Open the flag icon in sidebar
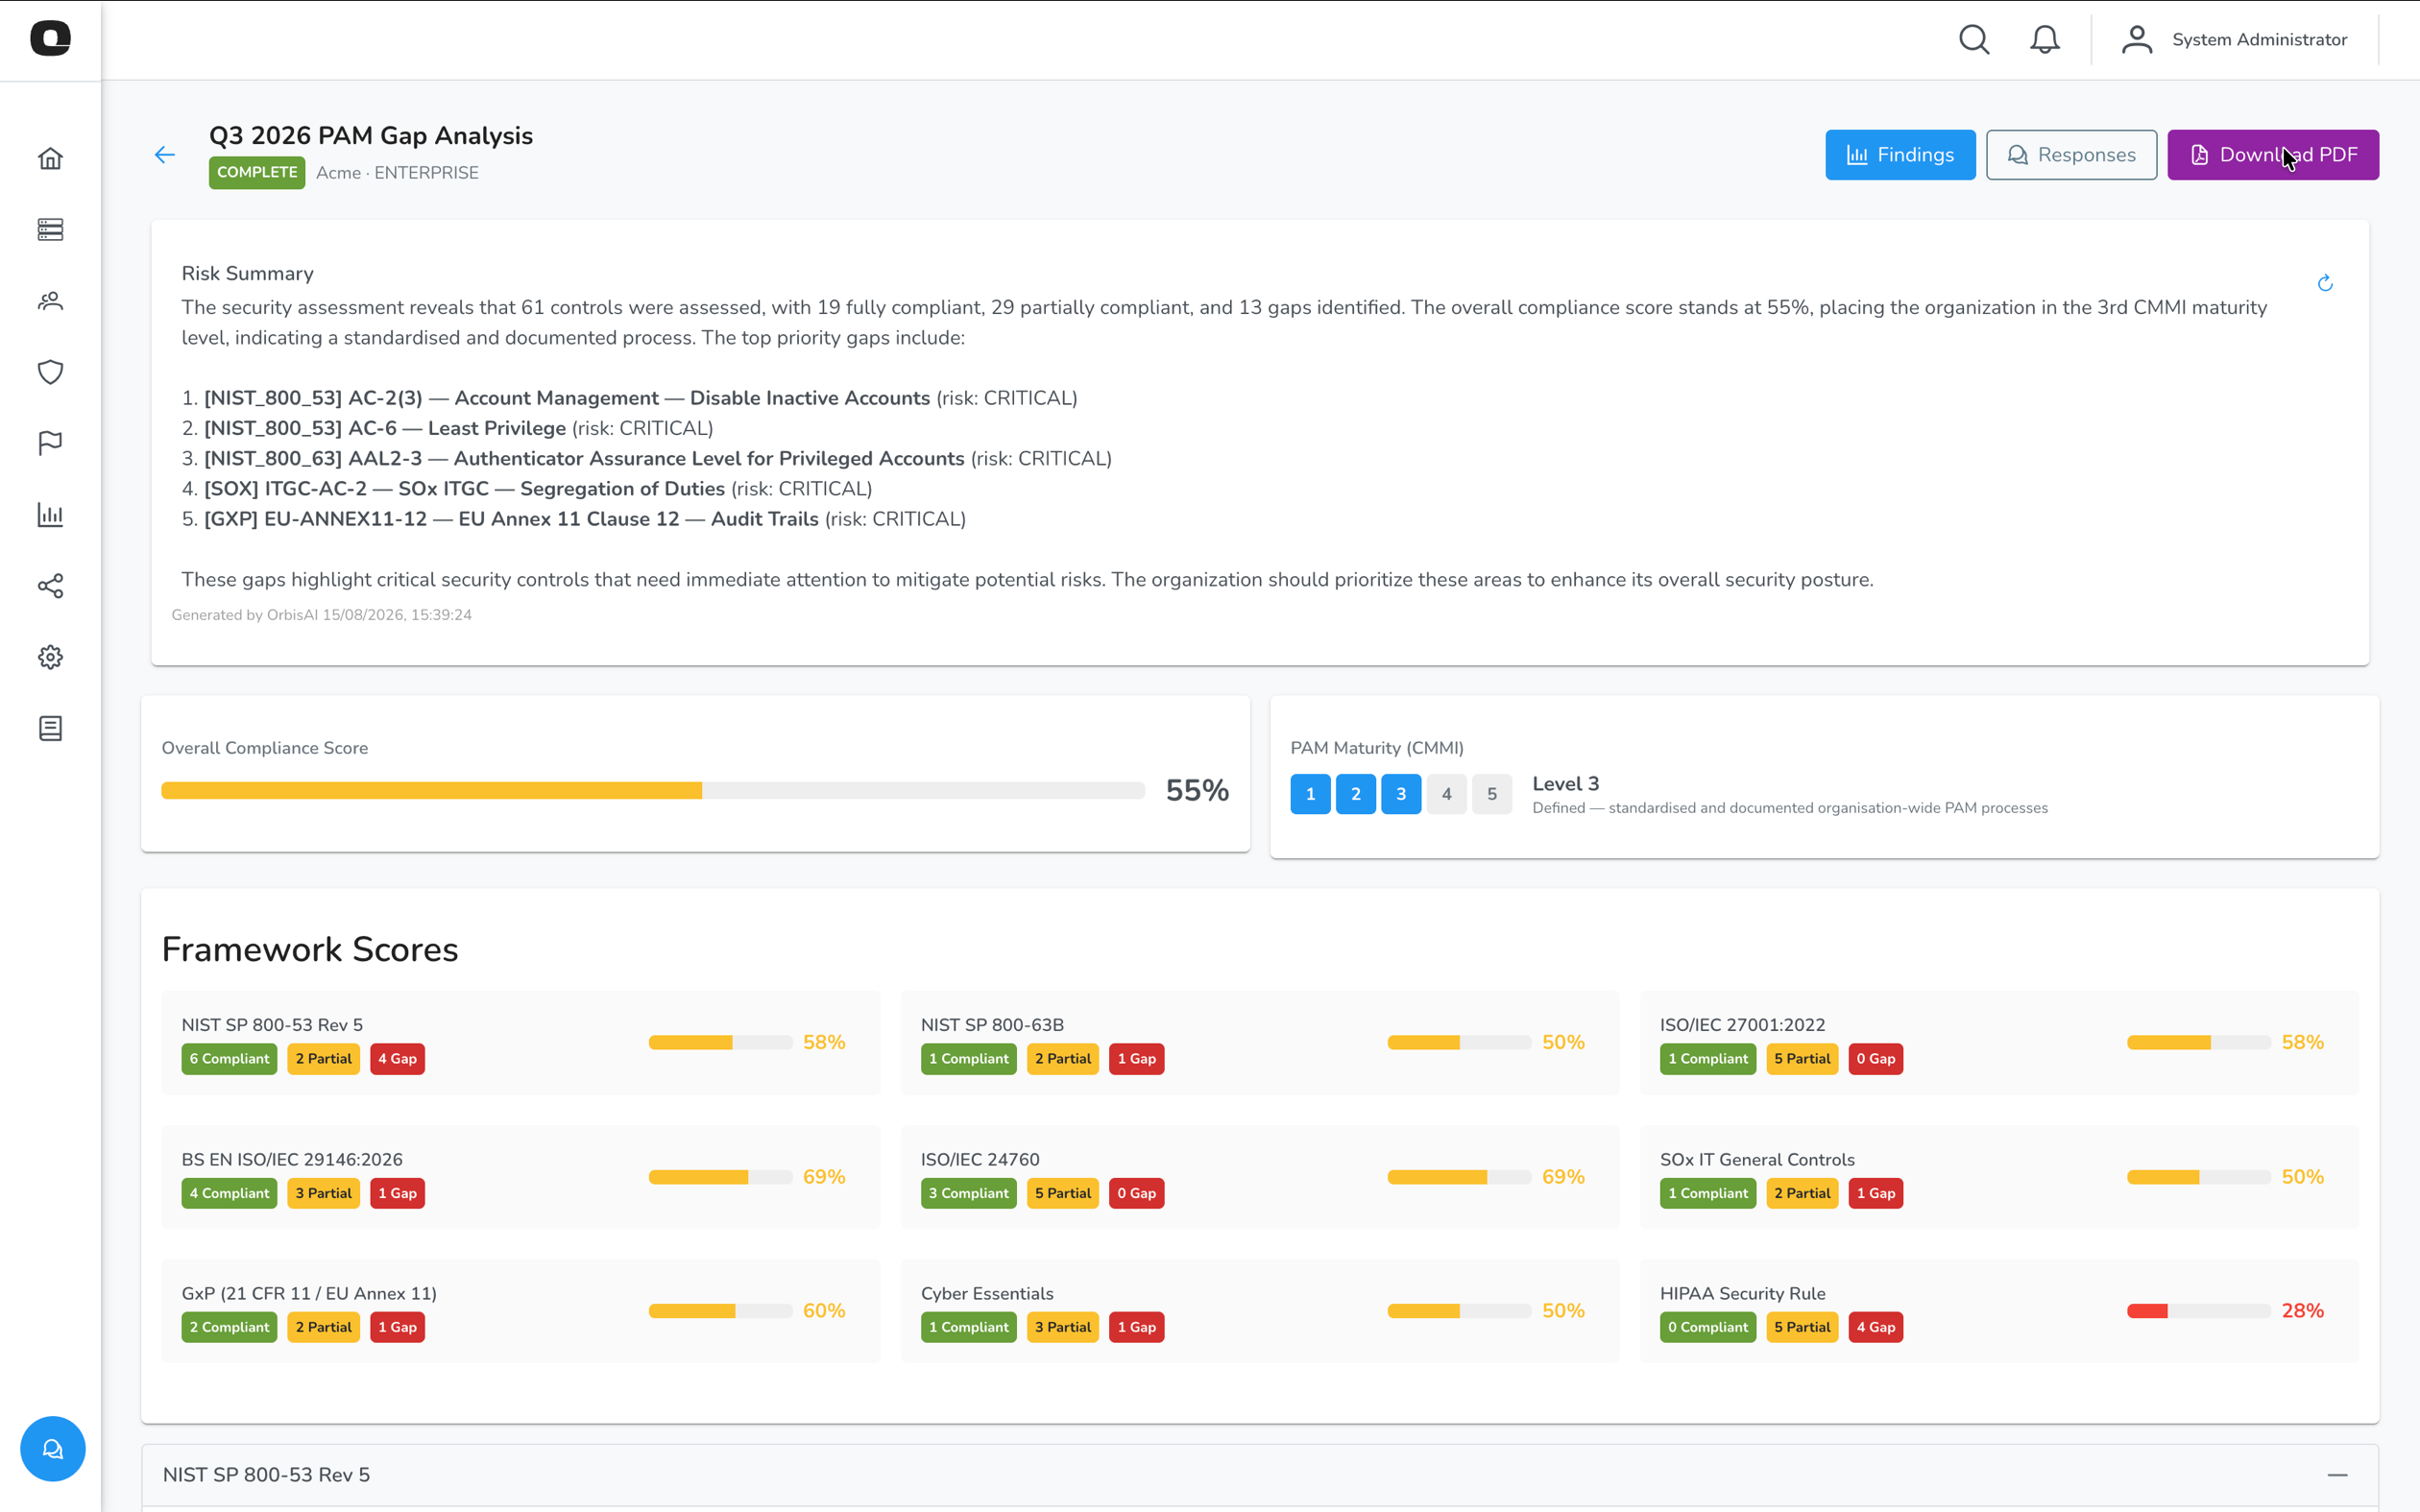 (x=50, y=443)
